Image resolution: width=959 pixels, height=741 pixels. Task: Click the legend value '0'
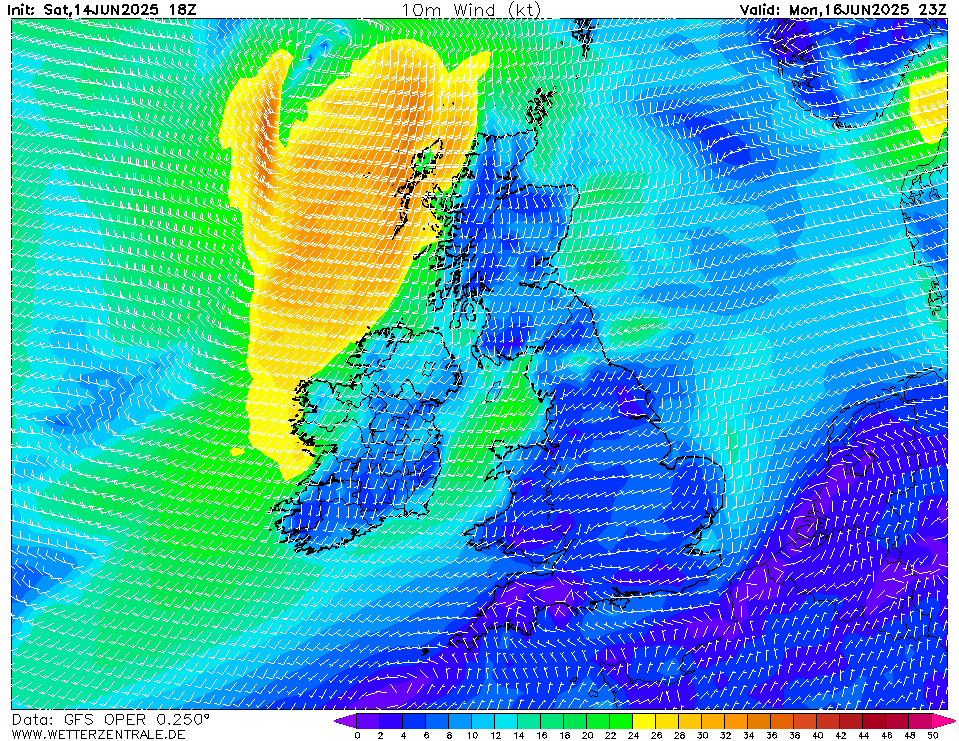tap(357, 735)
